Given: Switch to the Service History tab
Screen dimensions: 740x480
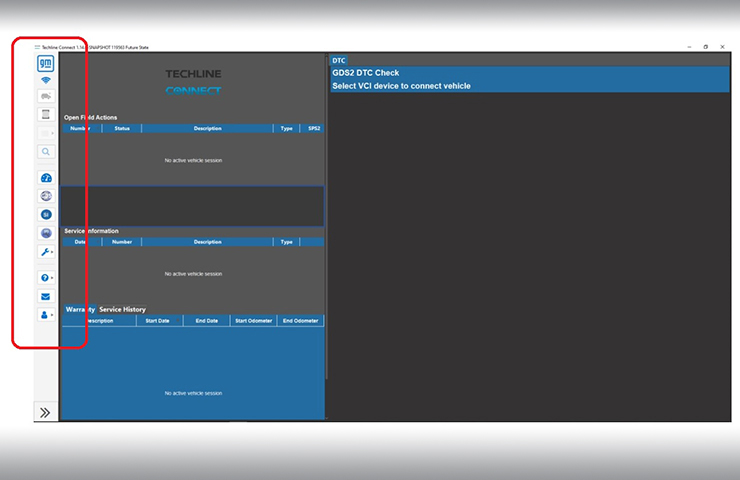Looking at the screenshot, I should pyautogui.click(x=122, y=310).
